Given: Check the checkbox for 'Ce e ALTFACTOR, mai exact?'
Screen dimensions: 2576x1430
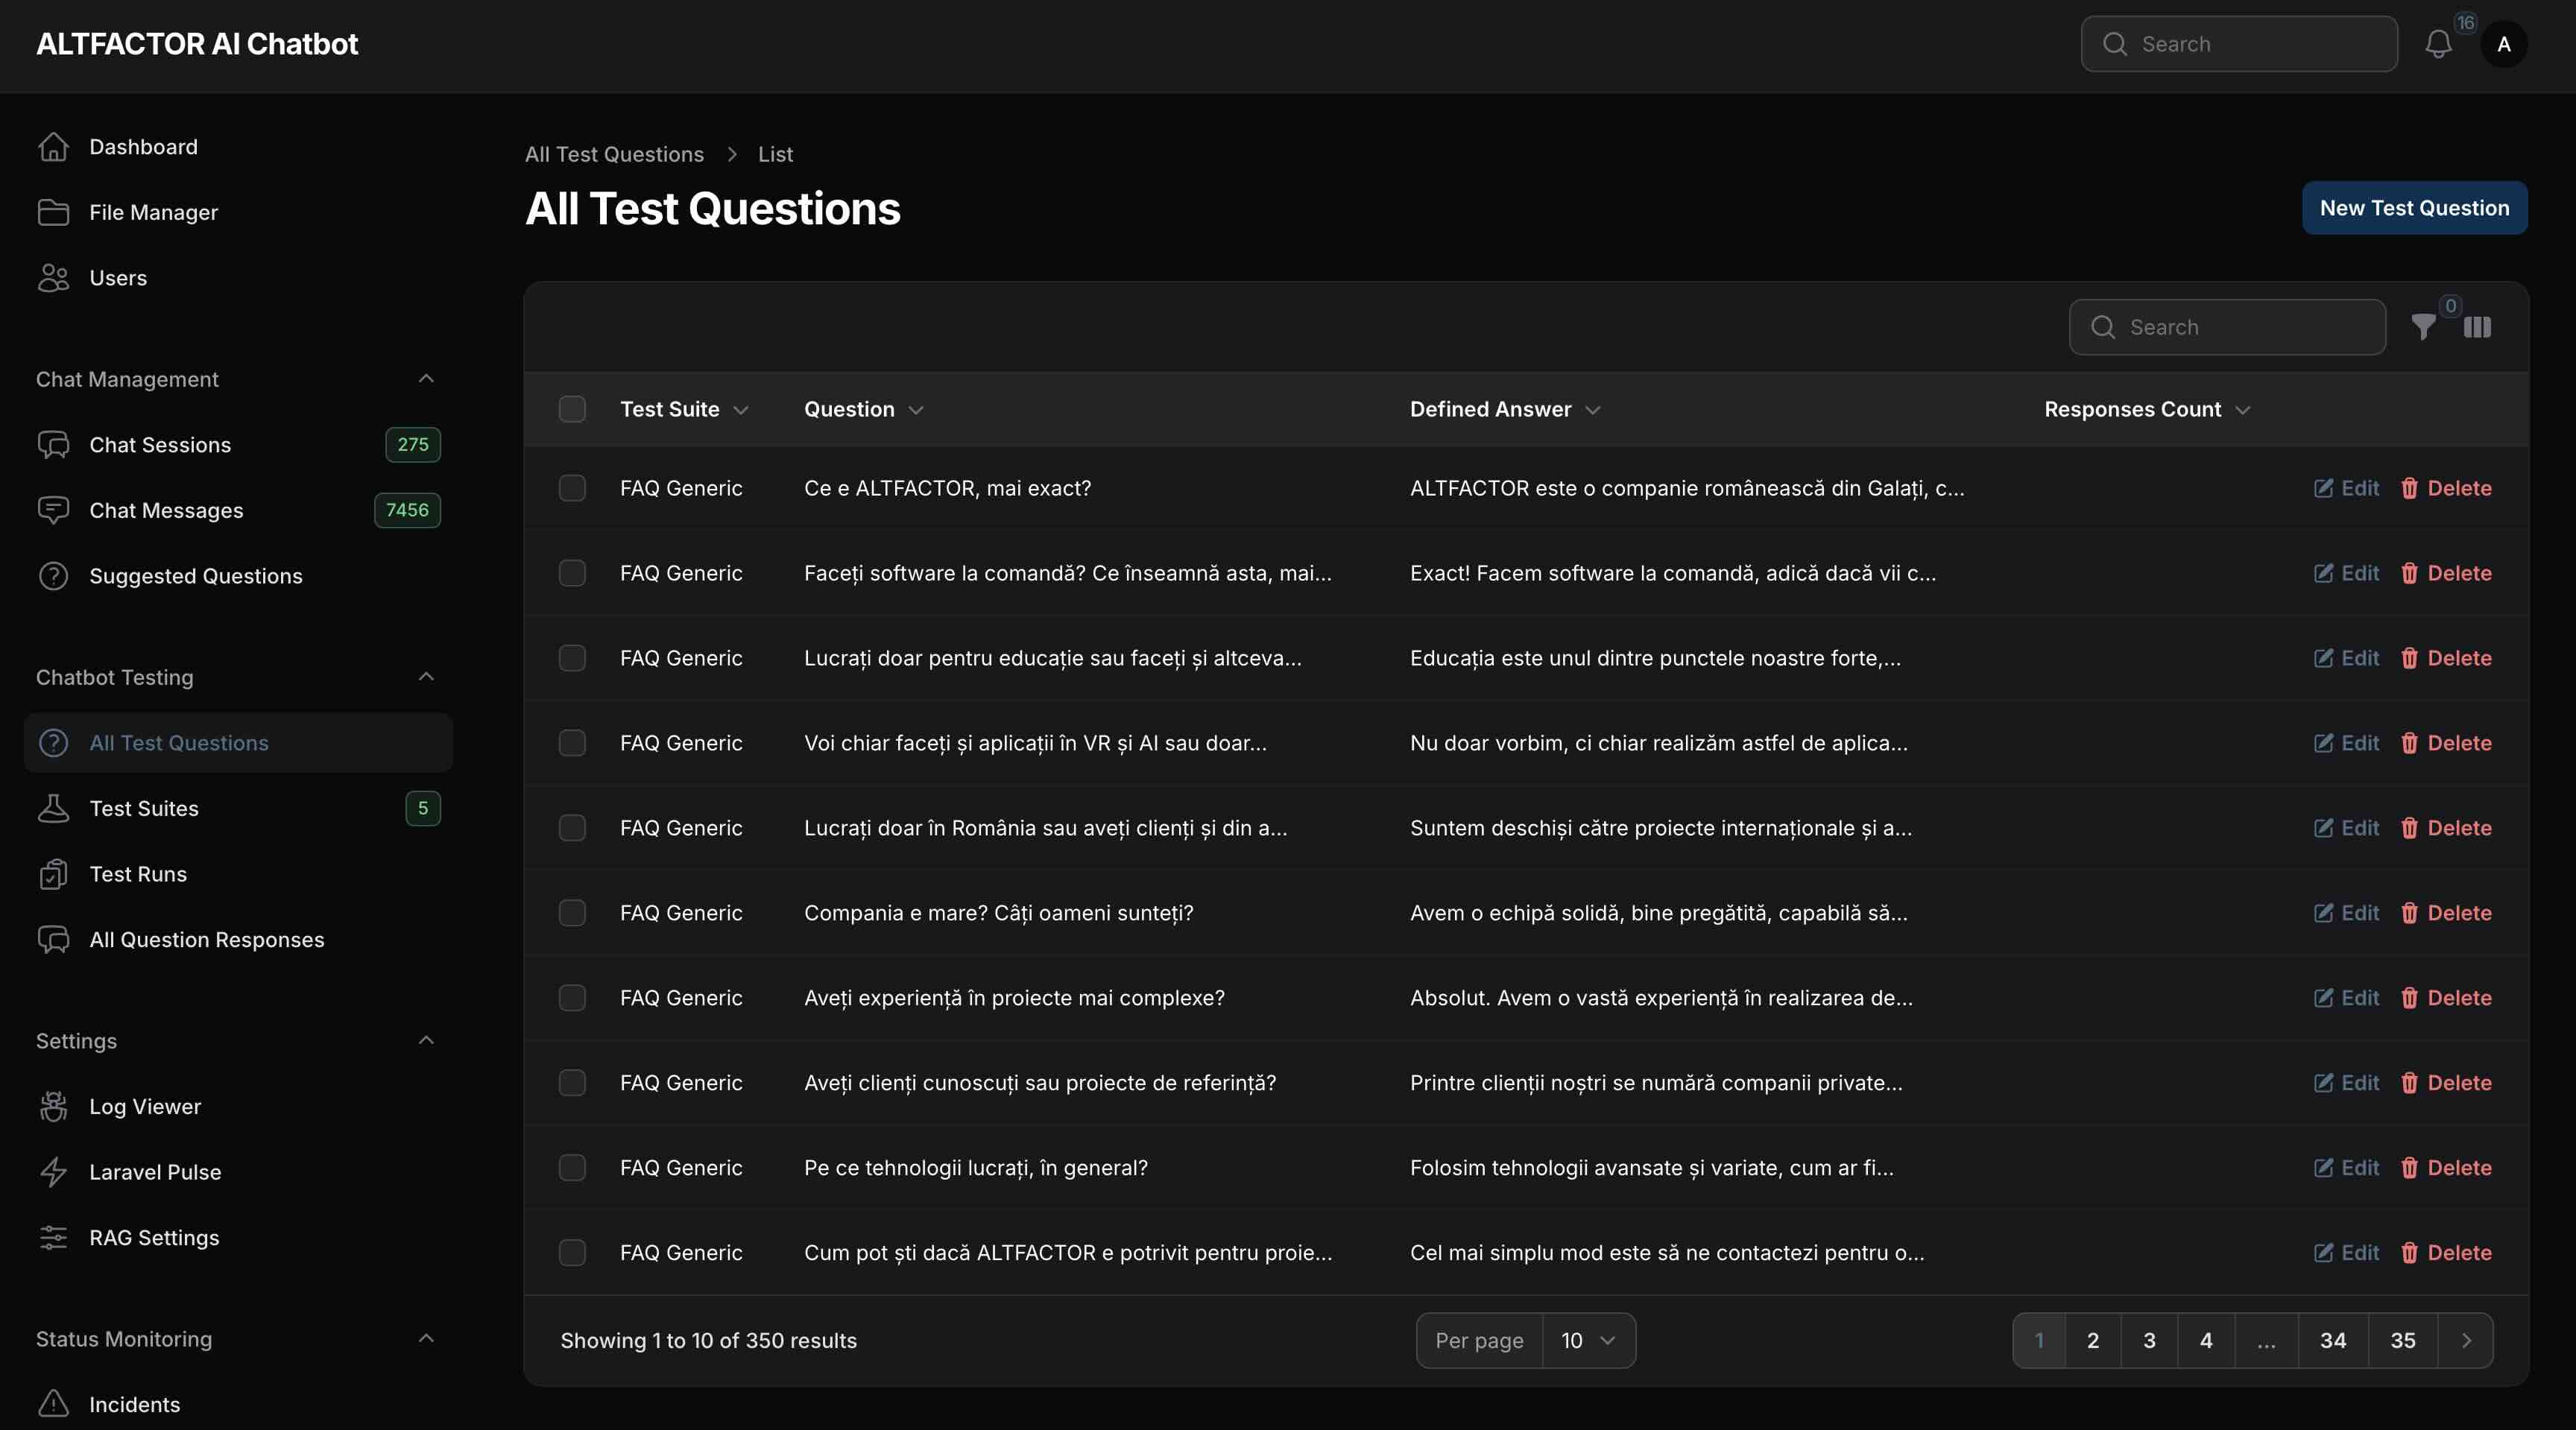Looking at the screenshot, I should pos(572,488).
